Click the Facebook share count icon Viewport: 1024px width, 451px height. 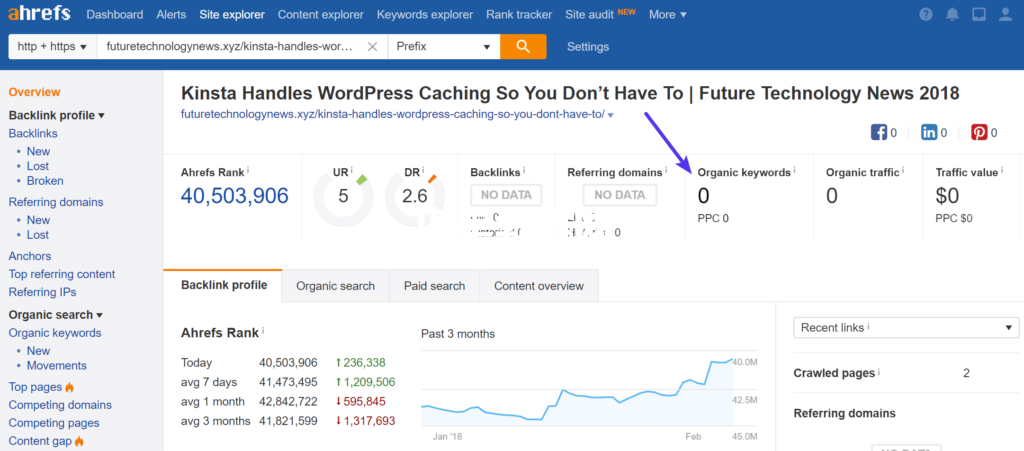click(879, 132)
